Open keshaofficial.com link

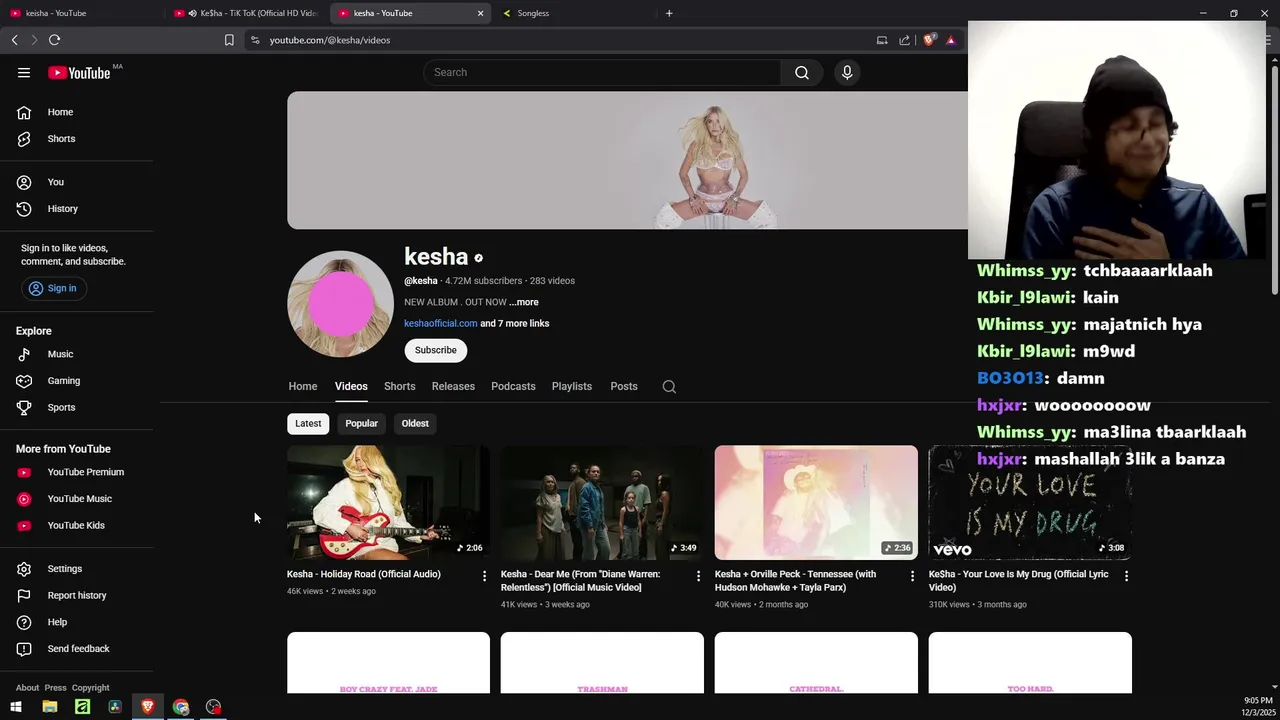click(440, 323)
